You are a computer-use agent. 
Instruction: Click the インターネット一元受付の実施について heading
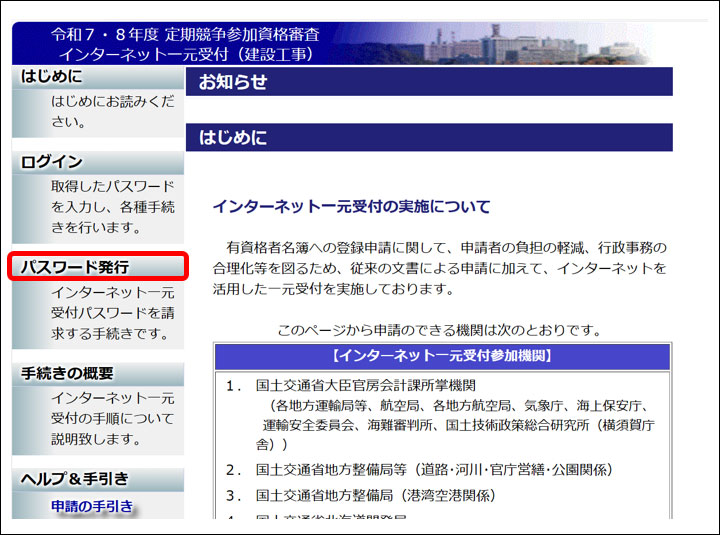pyautogui.click(x=351, y=207)
